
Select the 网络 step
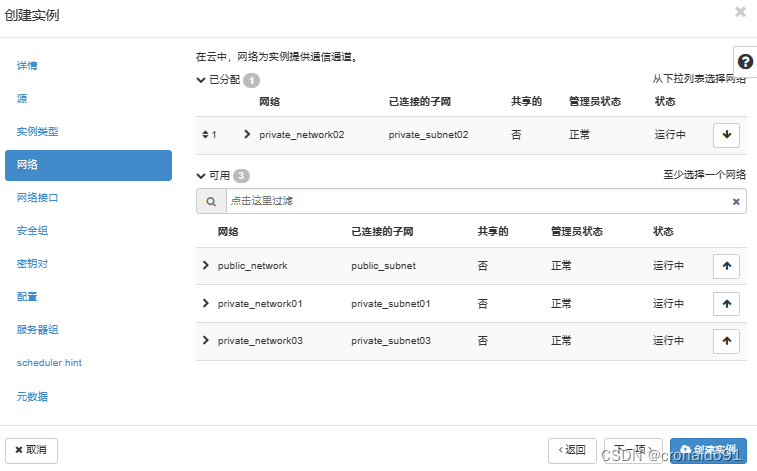point(88,165)
